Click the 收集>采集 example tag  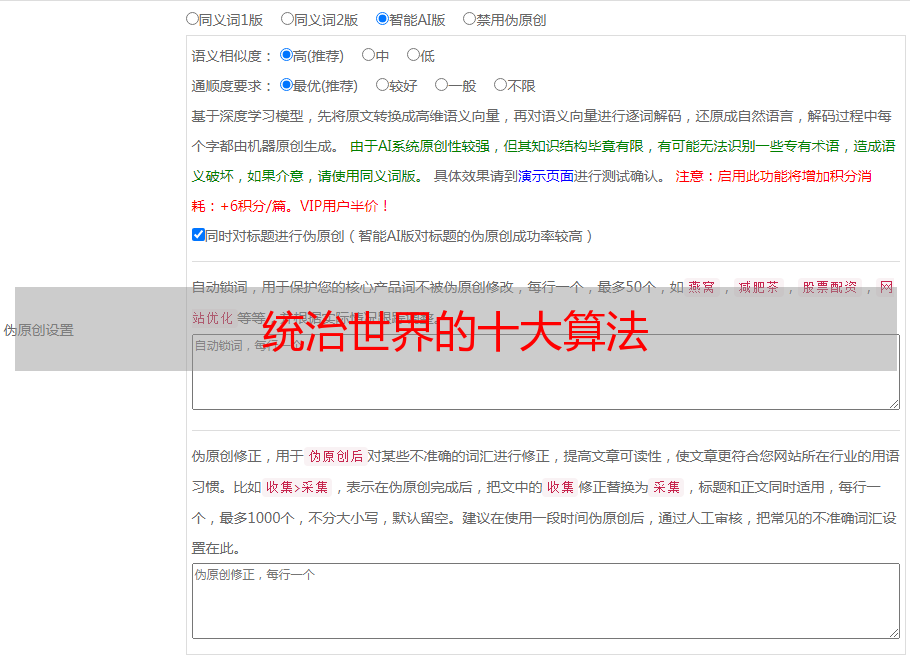[x=297, y=488]
